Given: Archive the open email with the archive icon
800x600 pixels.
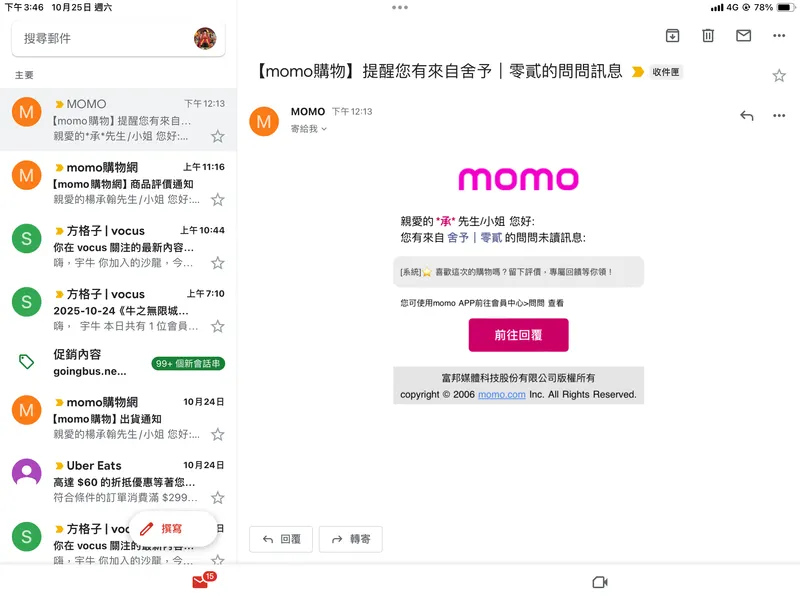Looking at the screenshot, I should [x=672, y=36].
